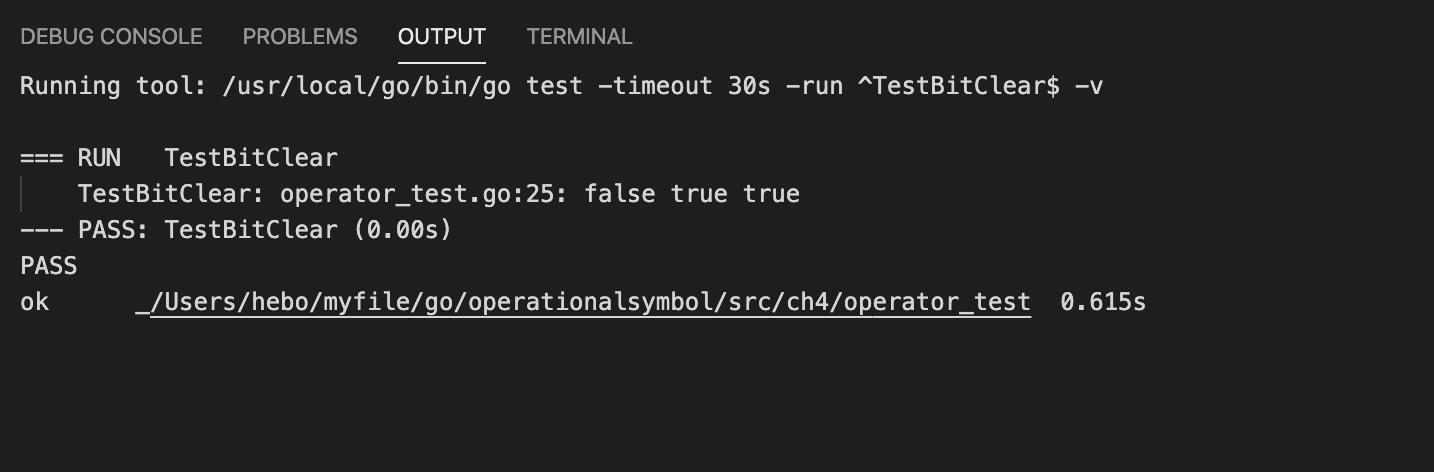This screenshot has height=472, width=1434.
Task: Click the "Running tool:" text
Action: [113, 86]
